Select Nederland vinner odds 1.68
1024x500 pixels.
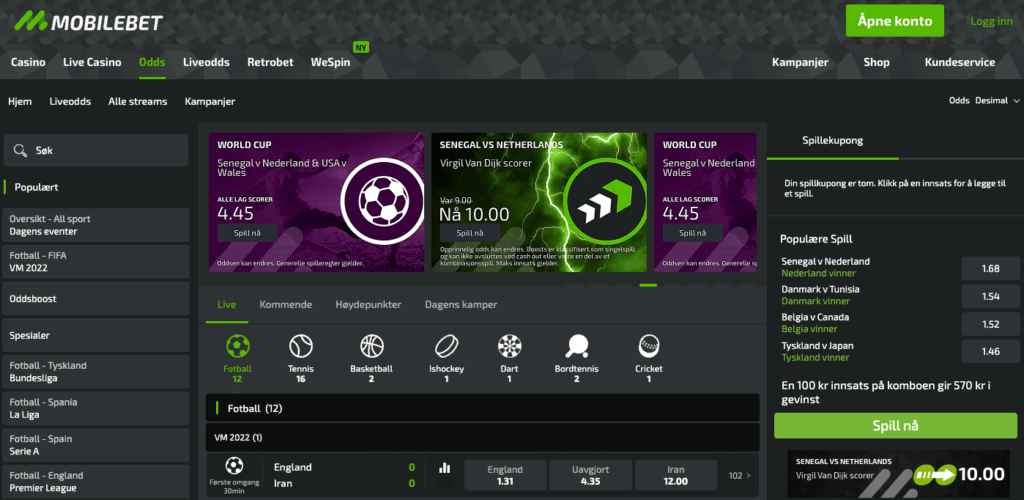point(990,268)
